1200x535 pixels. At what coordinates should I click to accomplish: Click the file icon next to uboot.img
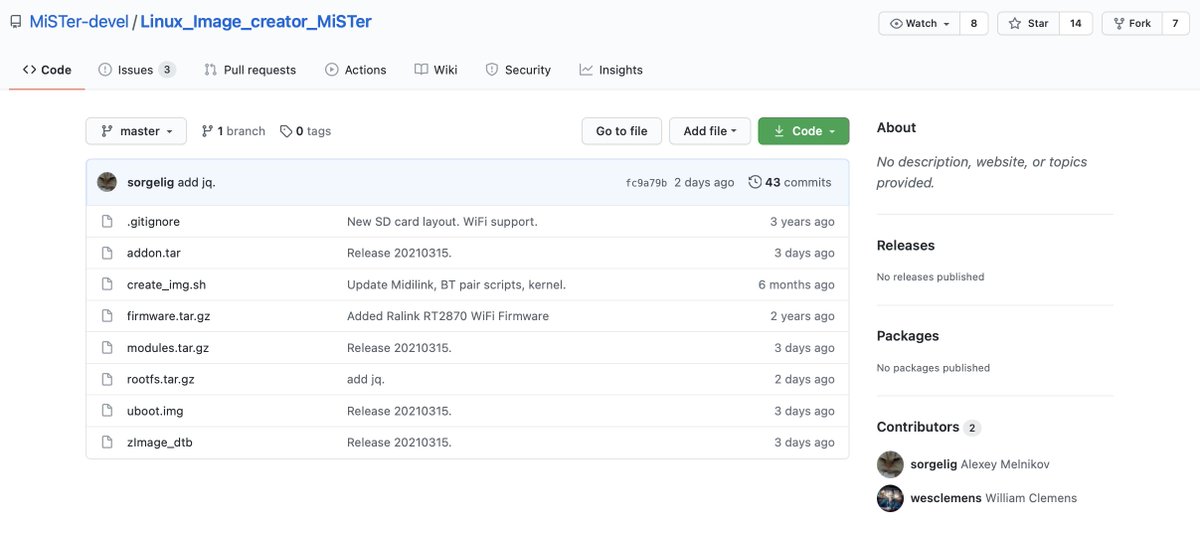coord(107,411)
